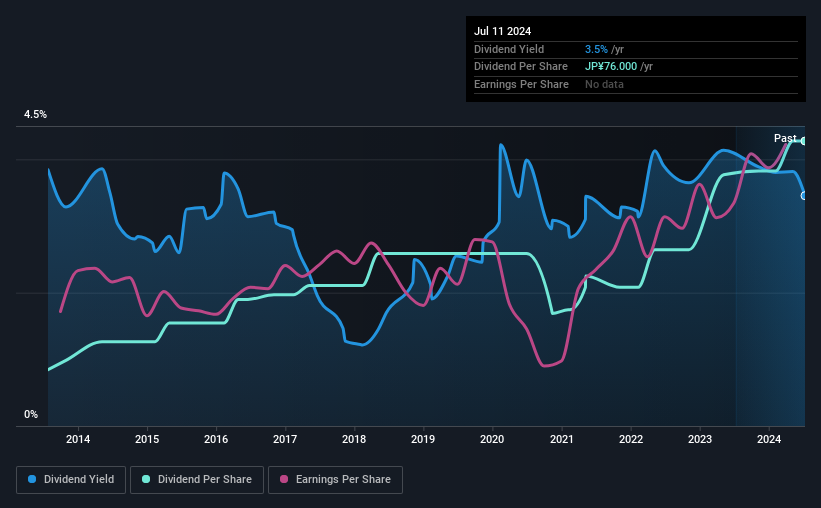Click the 4.5% y-axis label
This screenshot has height=508, width=821.
[x=36, y=114]
